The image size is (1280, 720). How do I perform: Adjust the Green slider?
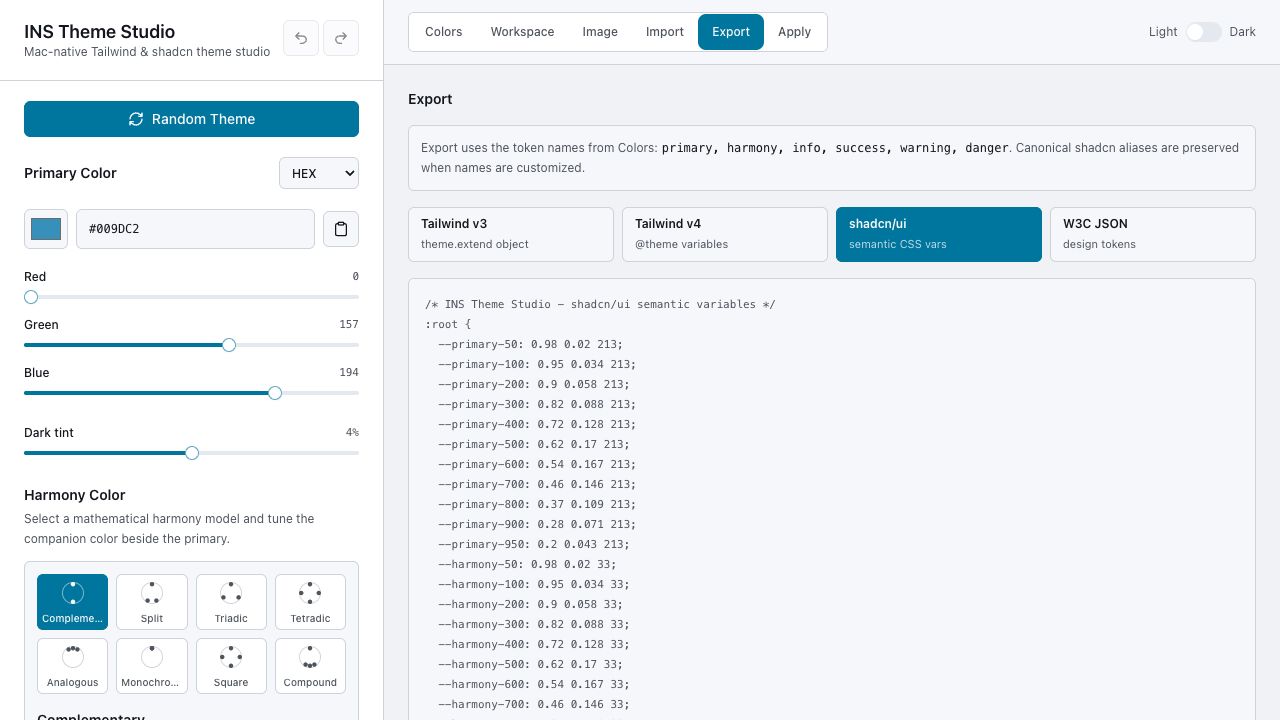(191, 345)
